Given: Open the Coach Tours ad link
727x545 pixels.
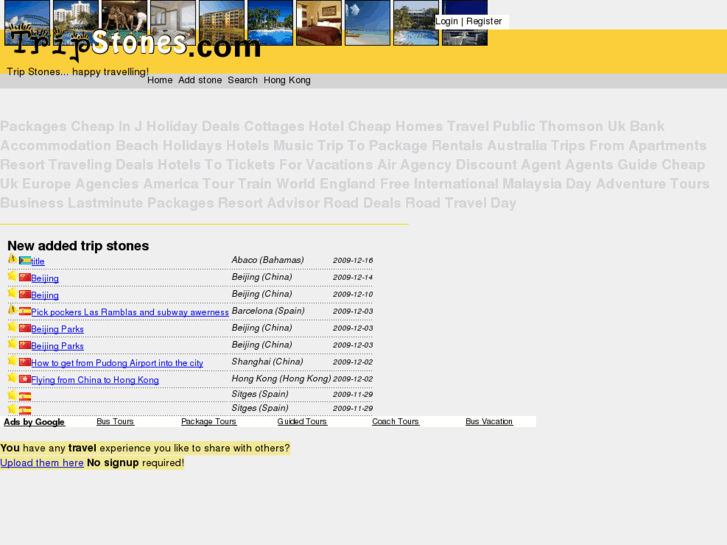Looking at the screenshot, I should 395,422.
